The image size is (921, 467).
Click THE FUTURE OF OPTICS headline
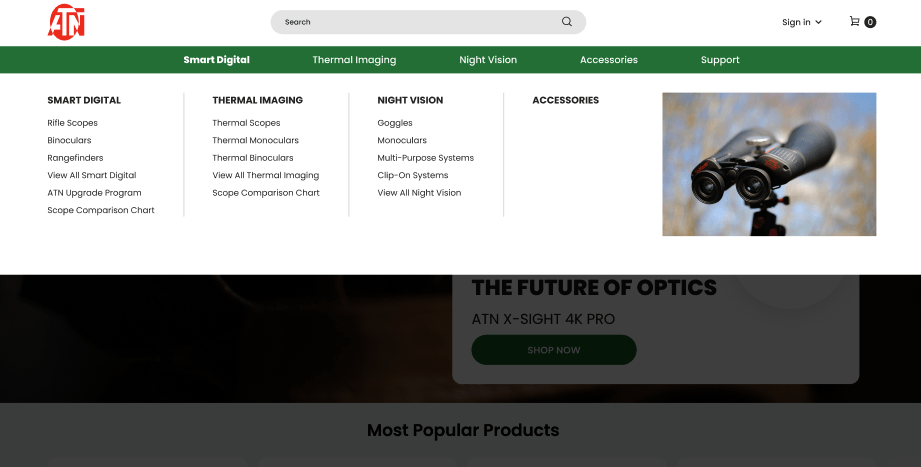click(594, 288)
